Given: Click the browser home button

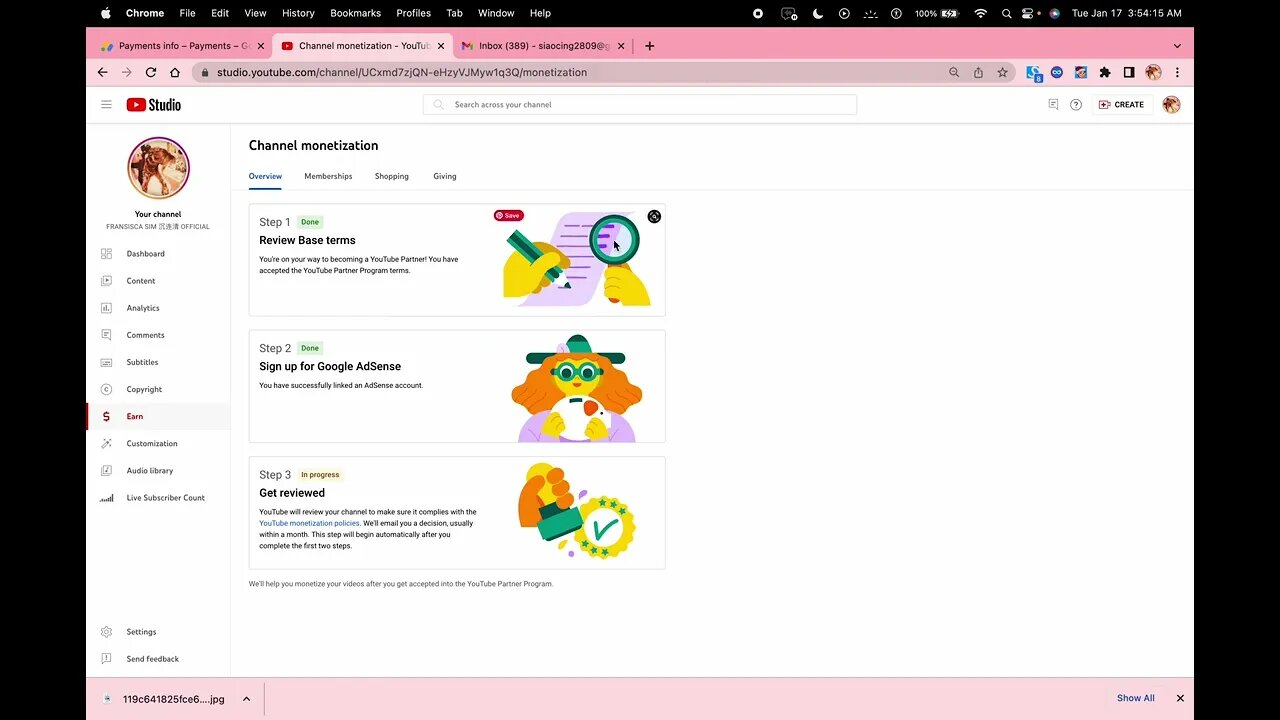Looking at the screenshot, I should coord(175,72).
